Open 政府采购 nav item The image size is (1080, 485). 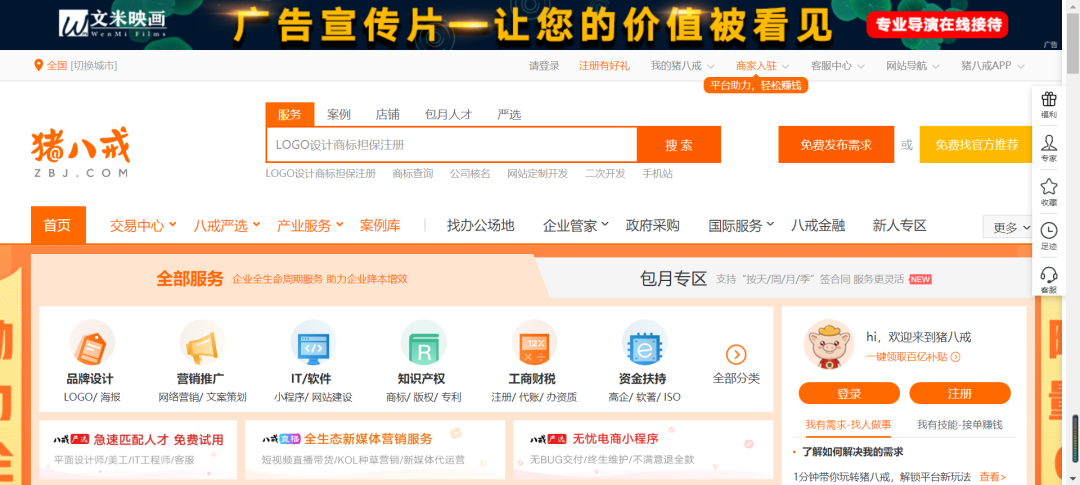(x=652, y=225)
